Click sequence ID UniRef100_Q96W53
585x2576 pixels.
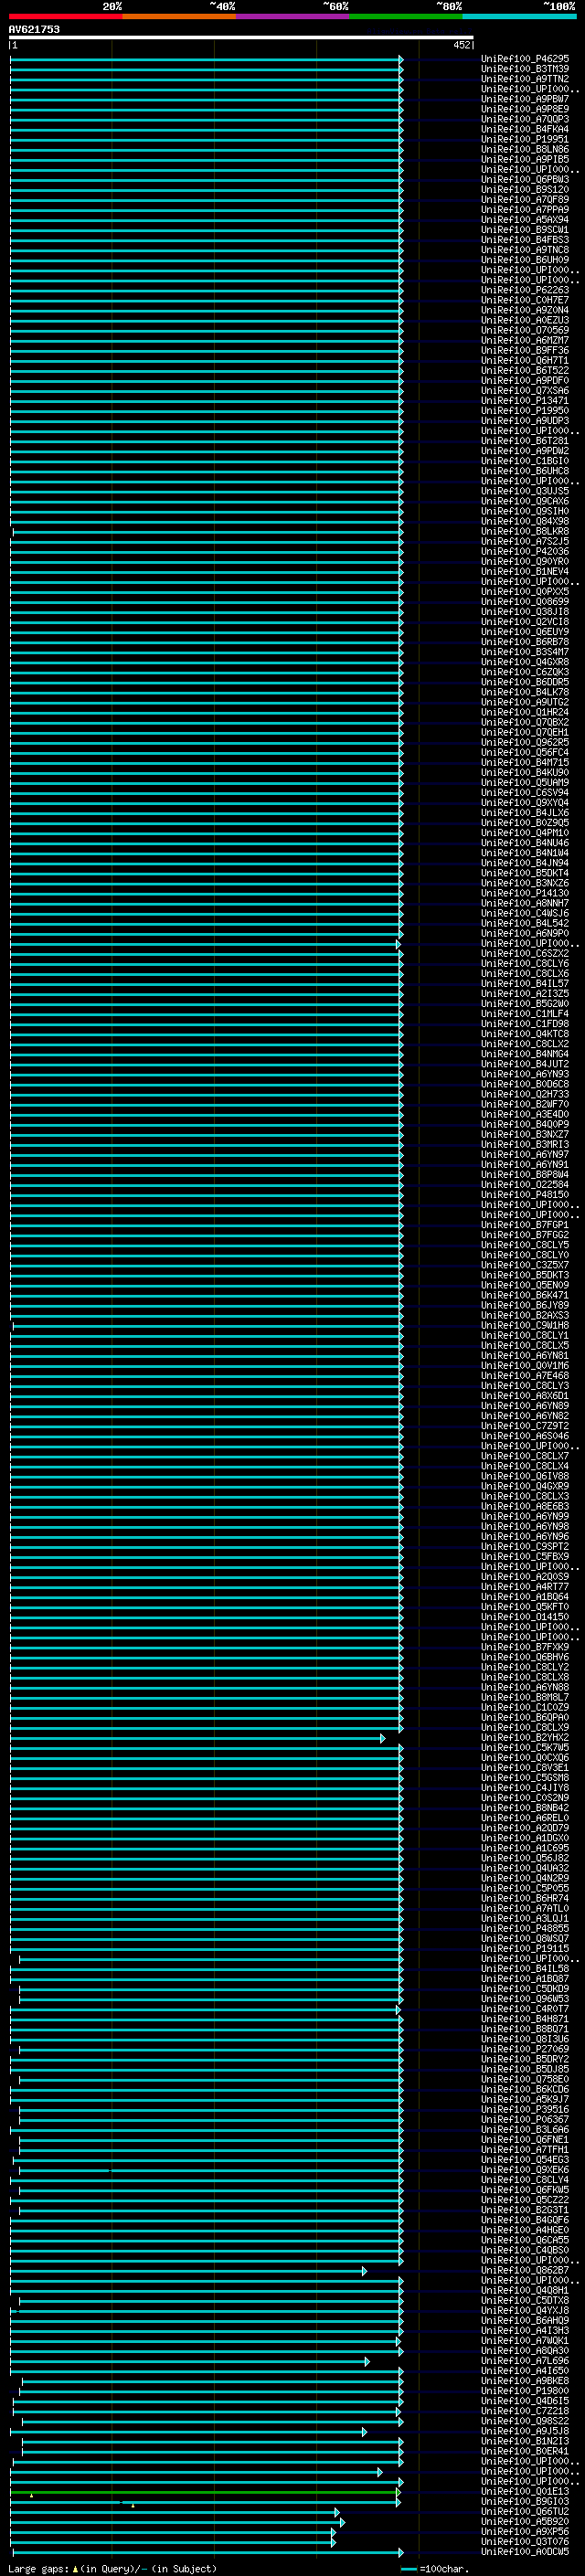pyautogui.click(x=525, y=1998)
